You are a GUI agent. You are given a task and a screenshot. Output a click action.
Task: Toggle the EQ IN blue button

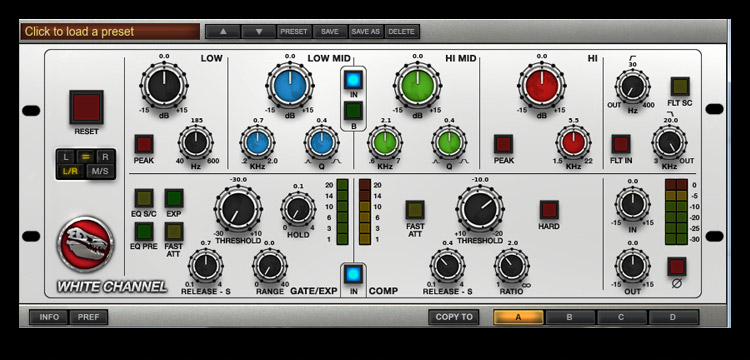(x=353, y=80)
